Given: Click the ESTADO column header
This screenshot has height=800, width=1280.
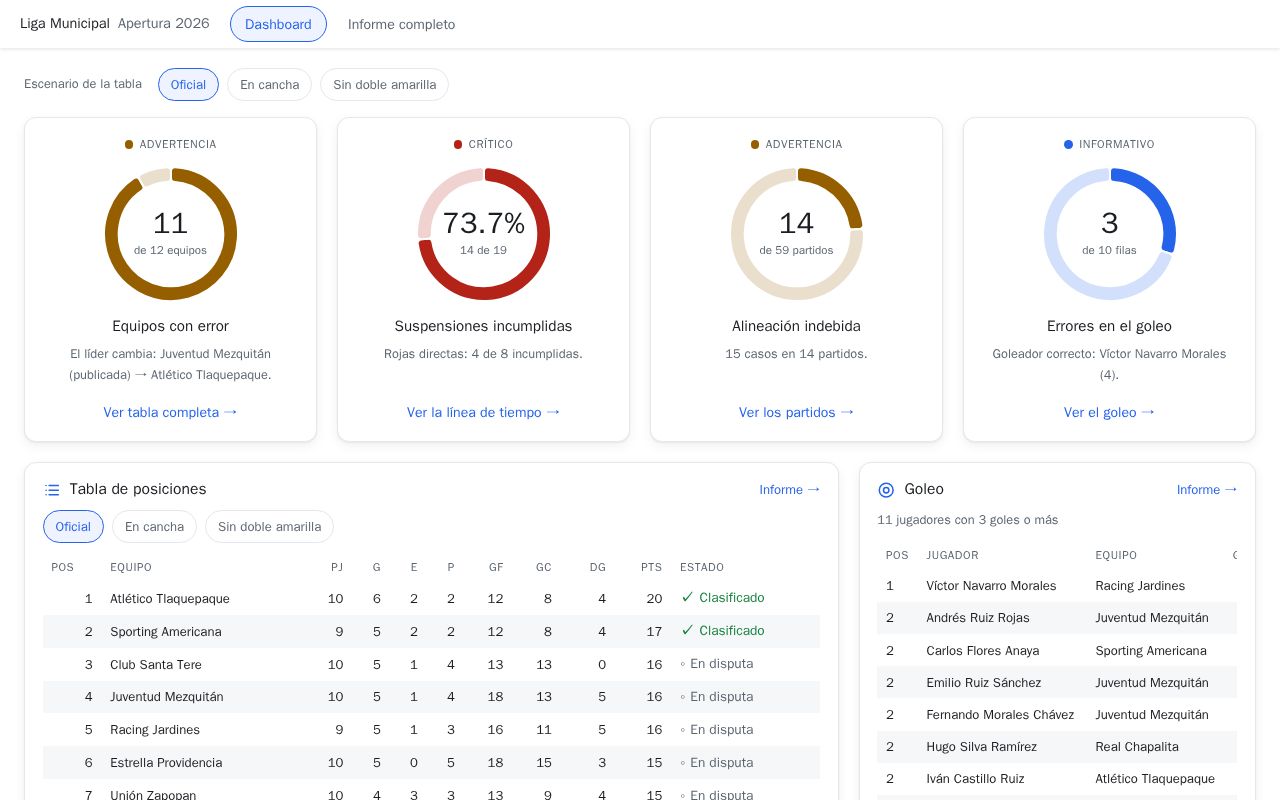Looking at the screenshot, I should [702, 567].
